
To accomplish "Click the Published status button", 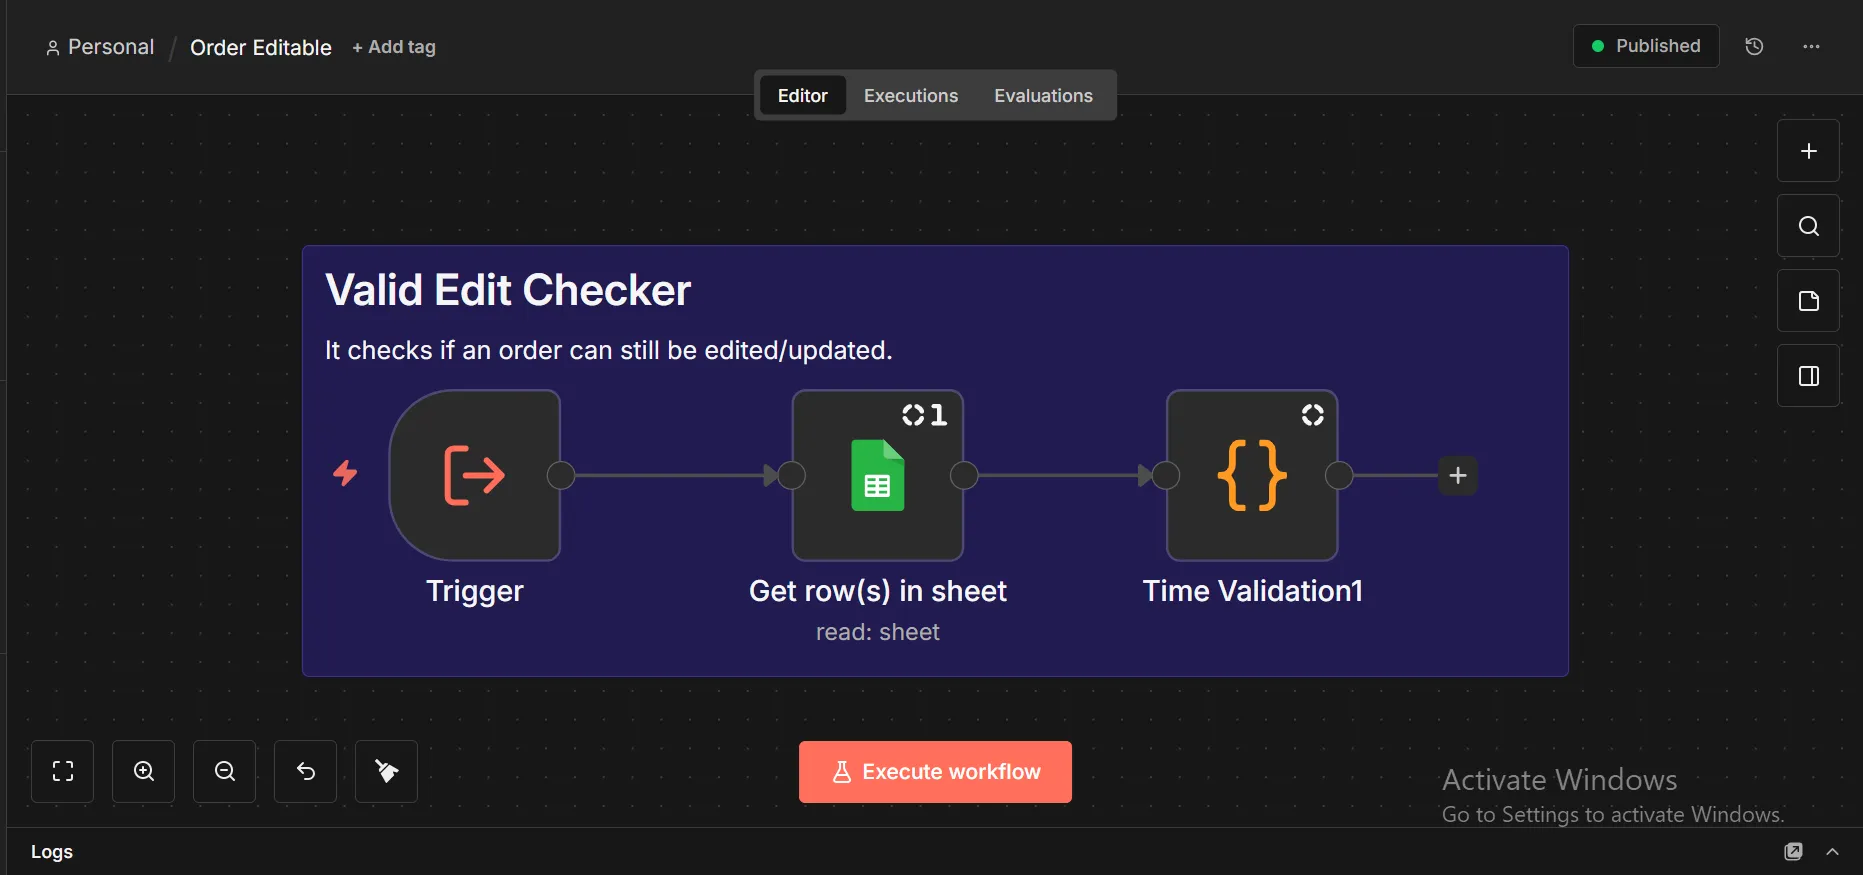I will click(1646, 46).
